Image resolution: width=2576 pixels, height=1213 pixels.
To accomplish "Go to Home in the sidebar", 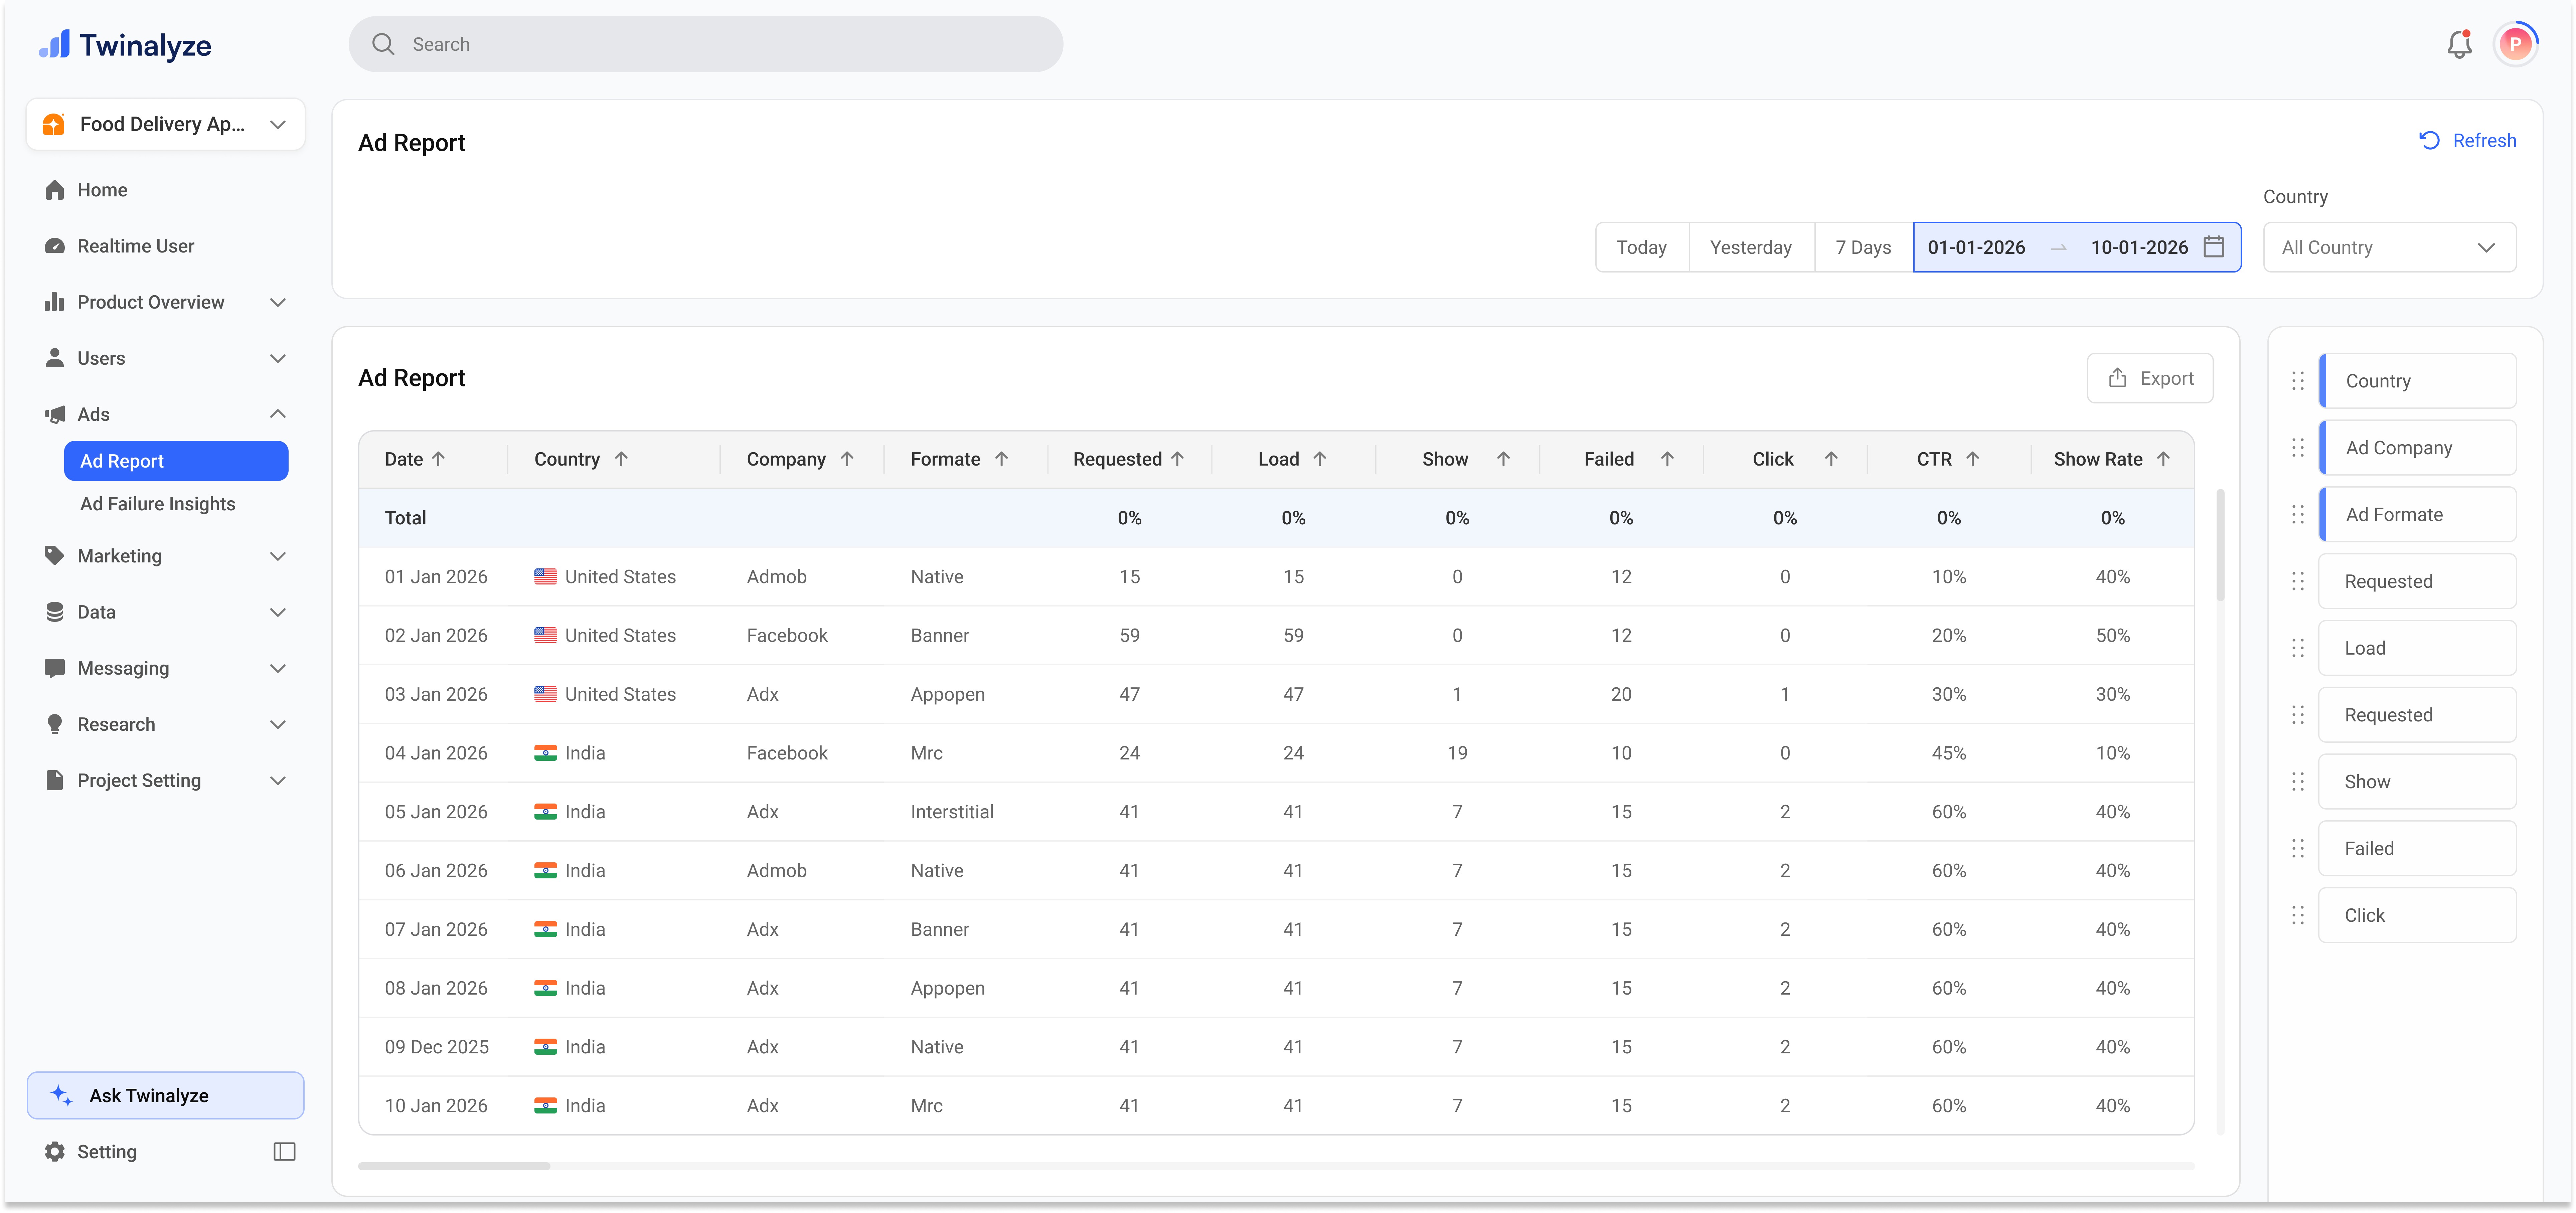I will tap(102, 190).
